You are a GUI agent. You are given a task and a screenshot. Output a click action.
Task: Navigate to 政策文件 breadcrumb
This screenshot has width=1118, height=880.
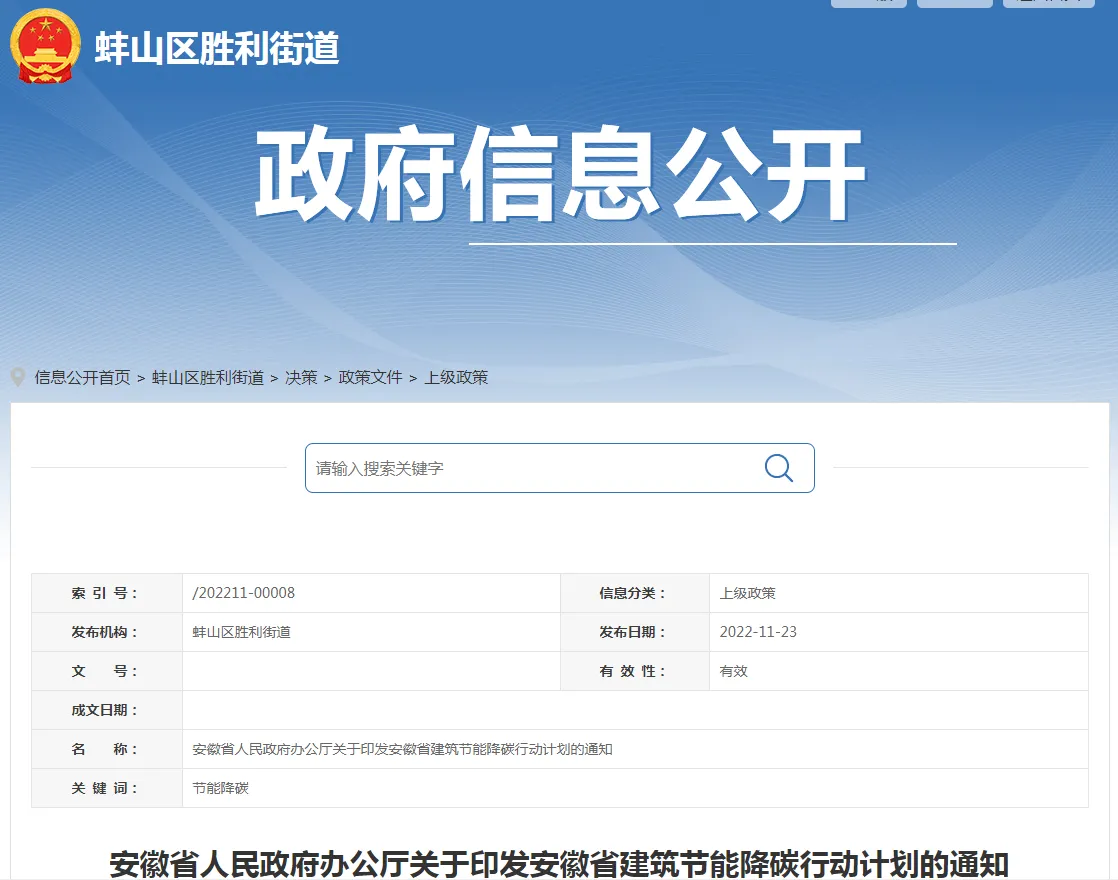[371, 377]
